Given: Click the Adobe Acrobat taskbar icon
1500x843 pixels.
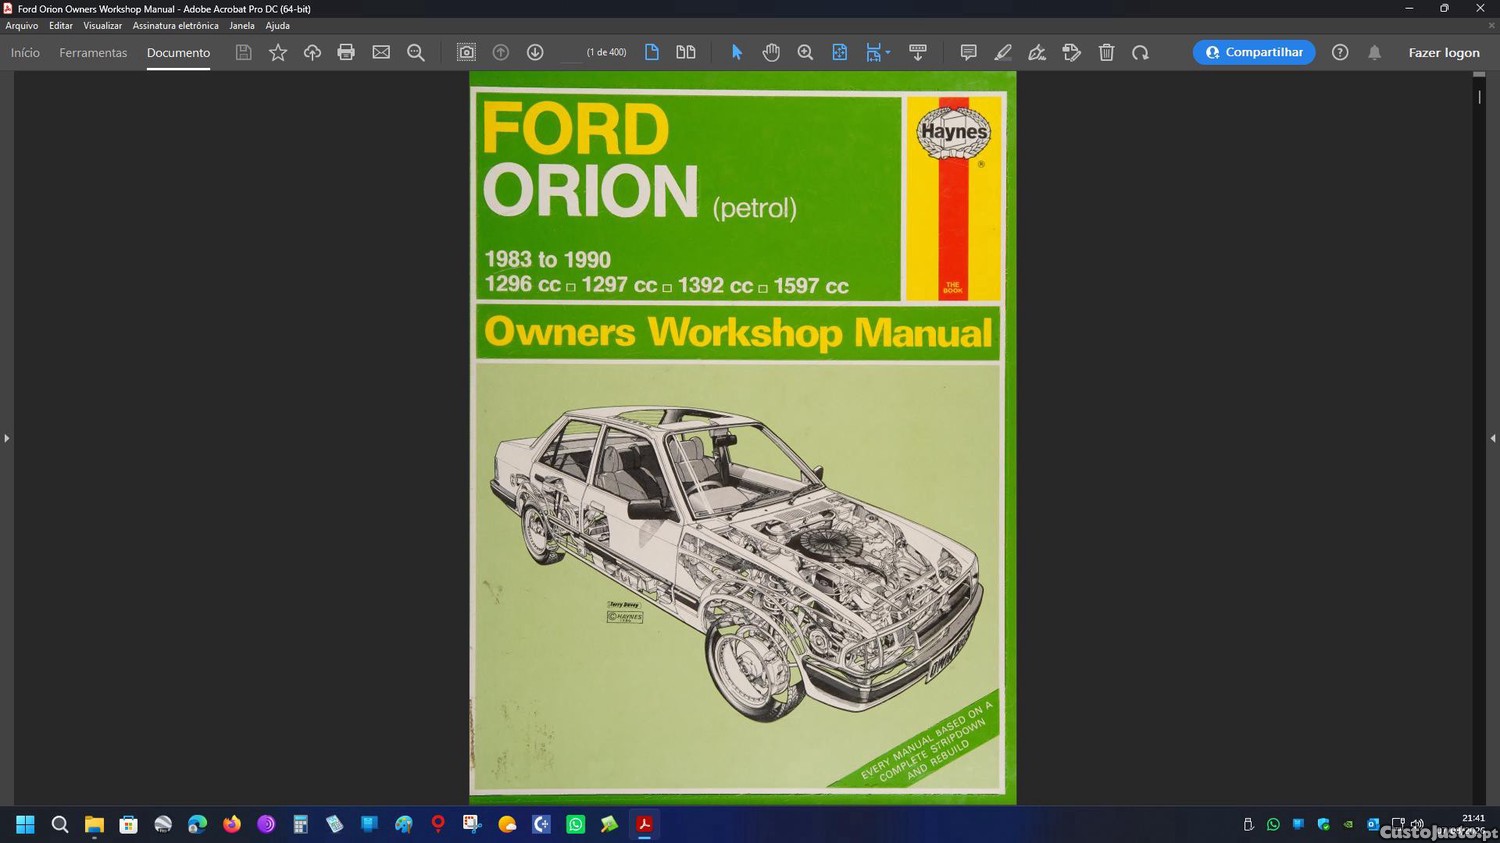Looking at the screenshot, I should tap(644, 824).
